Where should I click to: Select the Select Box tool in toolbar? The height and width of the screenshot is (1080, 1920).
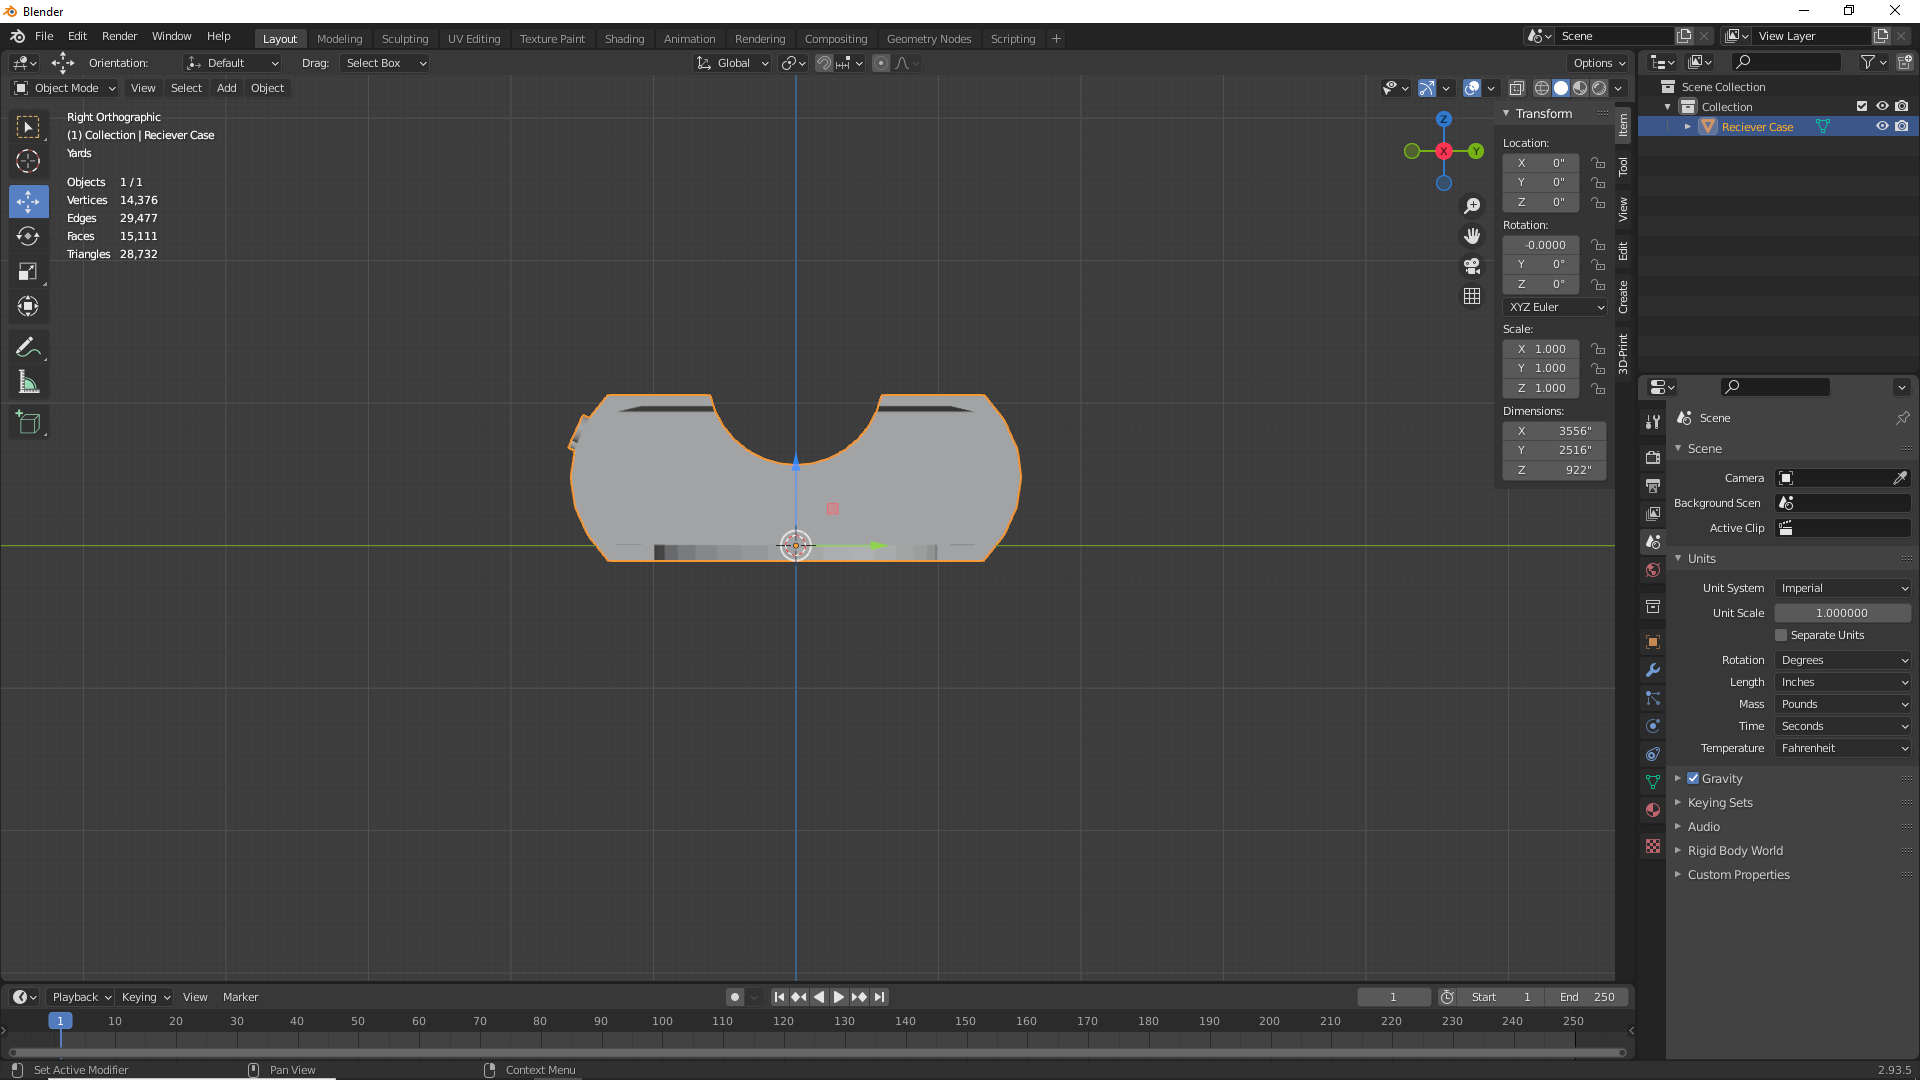click(28, 127)
